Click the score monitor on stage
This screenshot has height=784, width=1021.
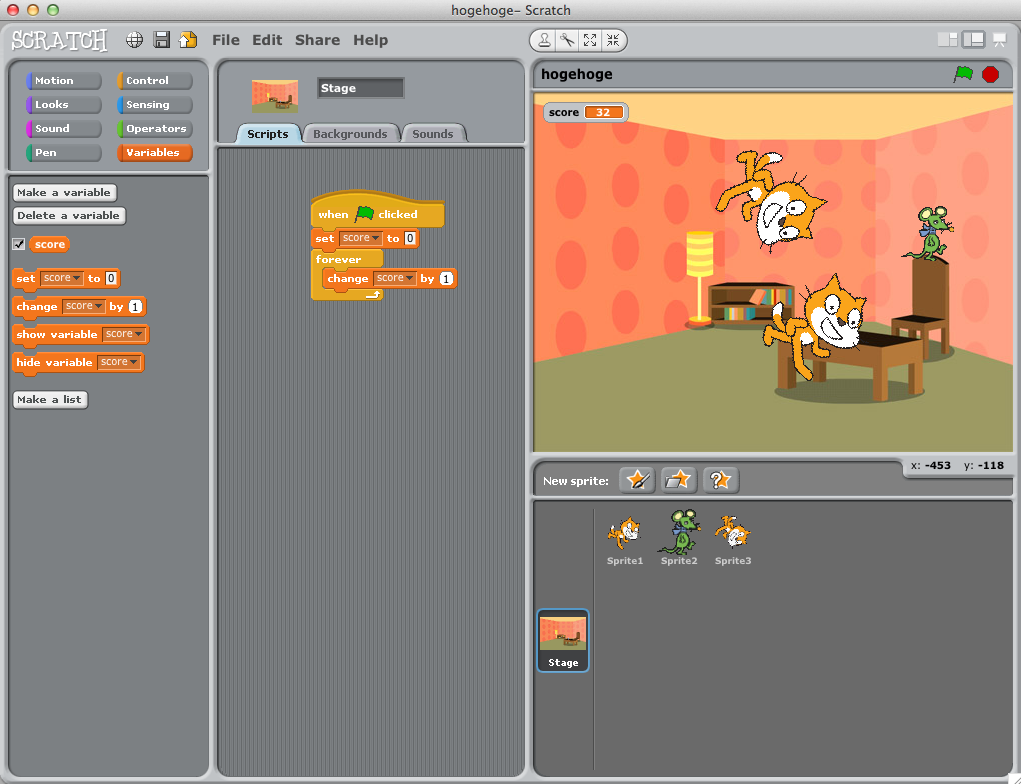585,112
